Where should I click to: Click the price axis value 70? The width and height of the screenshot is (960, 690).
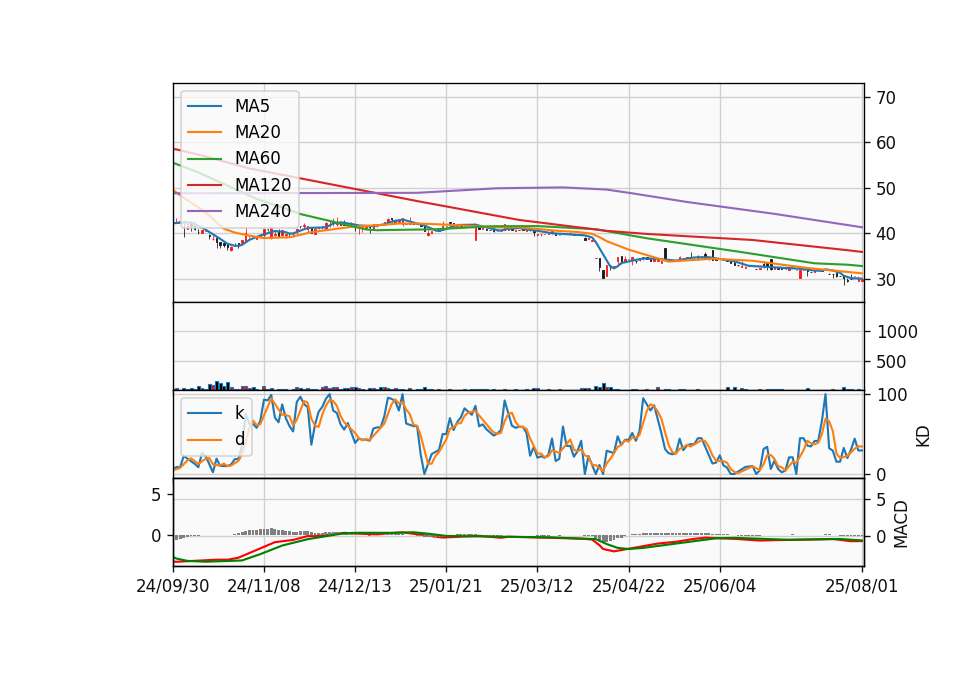[885, 98]
